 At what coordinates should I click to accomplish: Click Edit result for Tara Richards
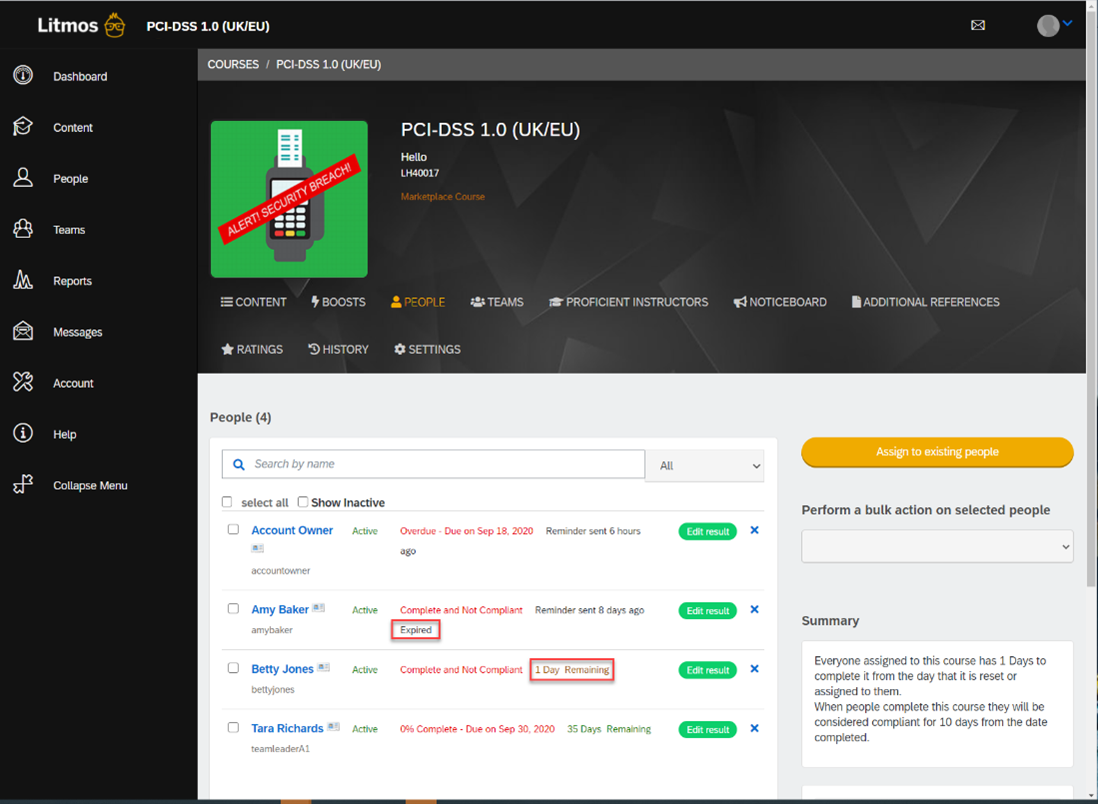[x=707, y=730]
